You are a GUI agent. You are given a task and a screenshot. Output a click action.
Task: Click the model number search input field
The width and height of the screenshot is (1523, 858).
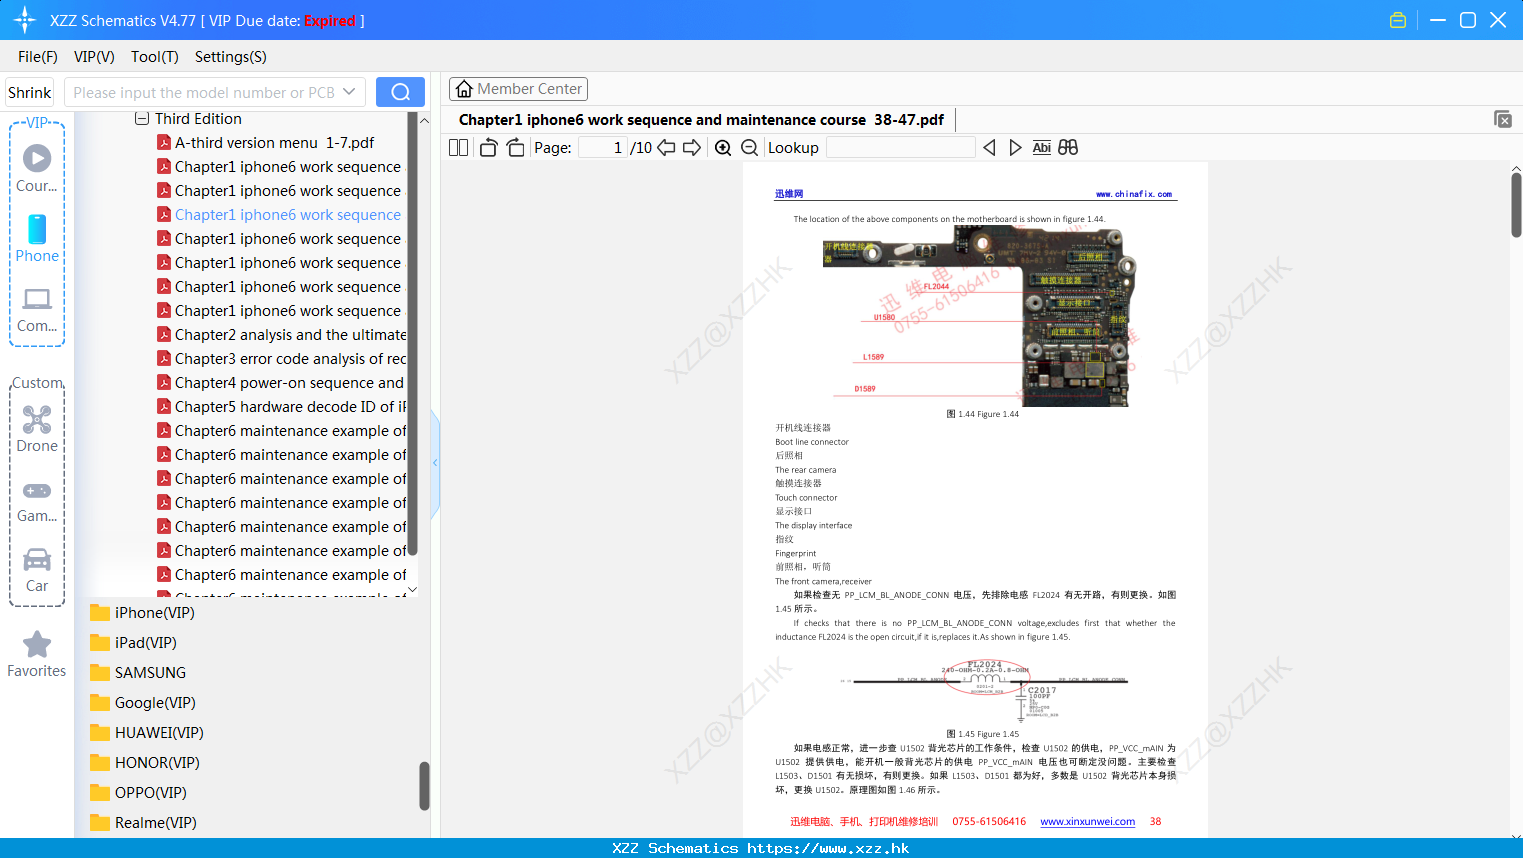pyautogui.click(x=203, y=92)
